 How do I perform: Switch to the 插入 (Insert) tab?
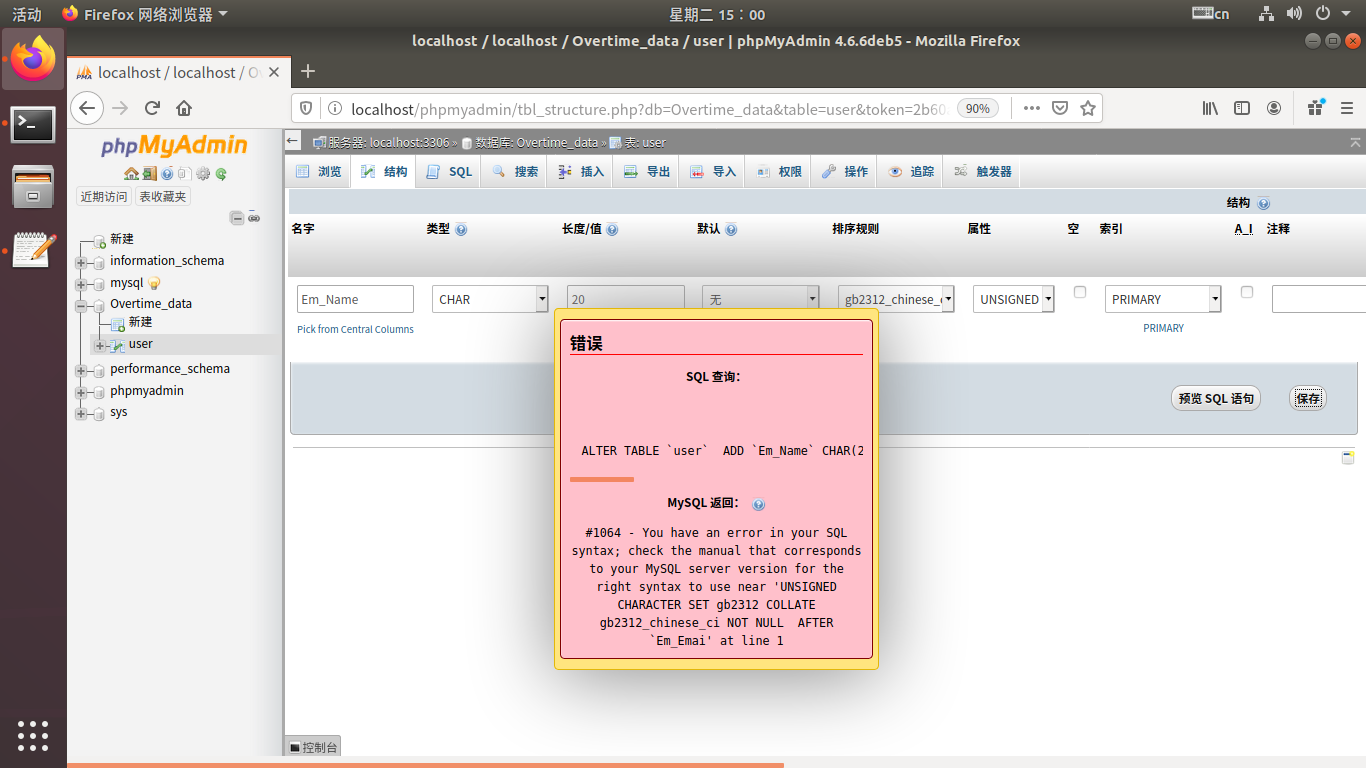(x=581, y=172)
